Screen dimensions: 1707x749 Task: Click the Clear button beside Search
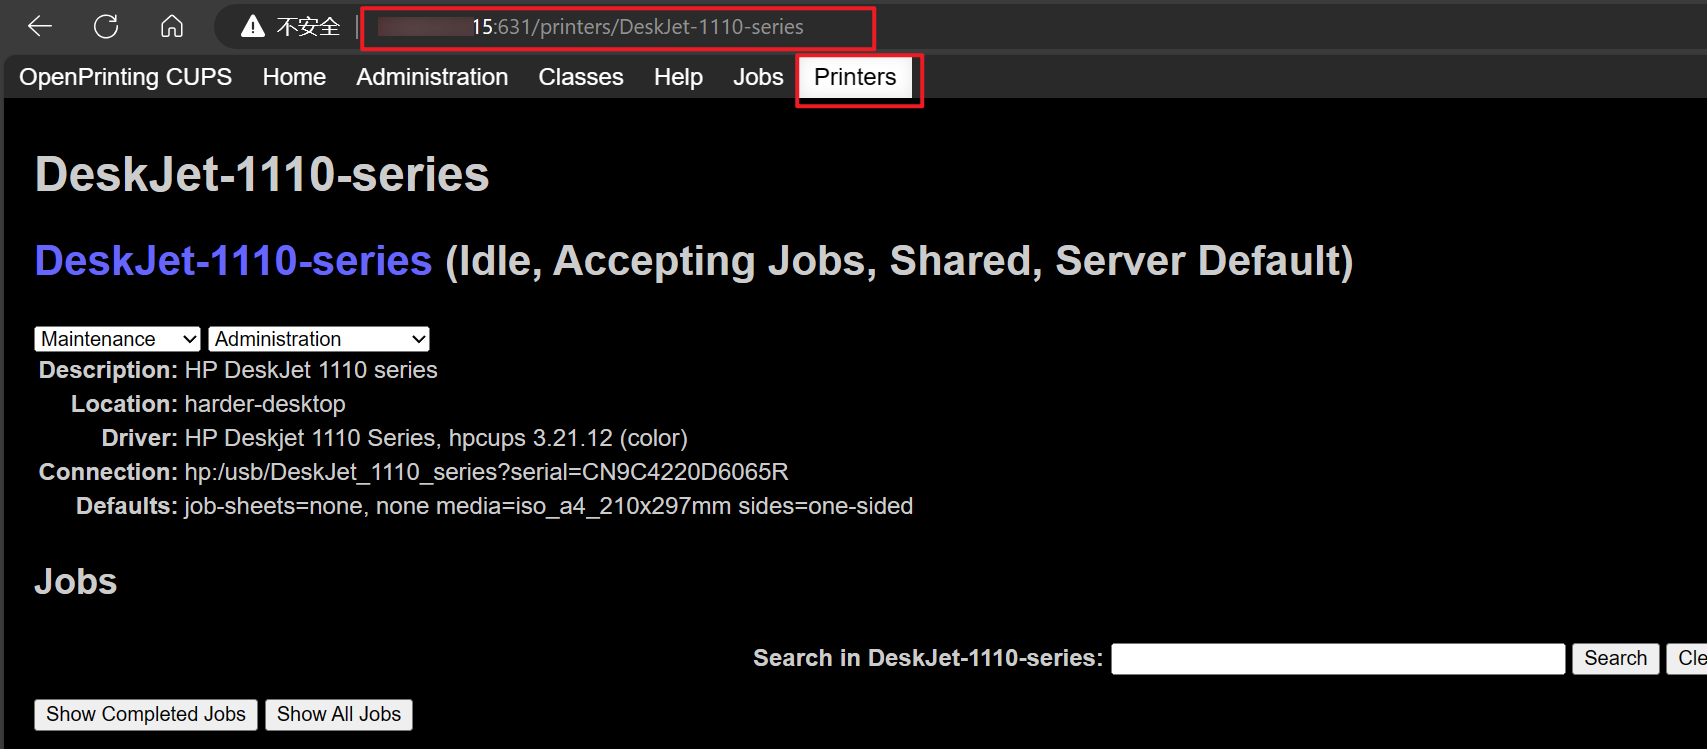[x=1689, y=658]
